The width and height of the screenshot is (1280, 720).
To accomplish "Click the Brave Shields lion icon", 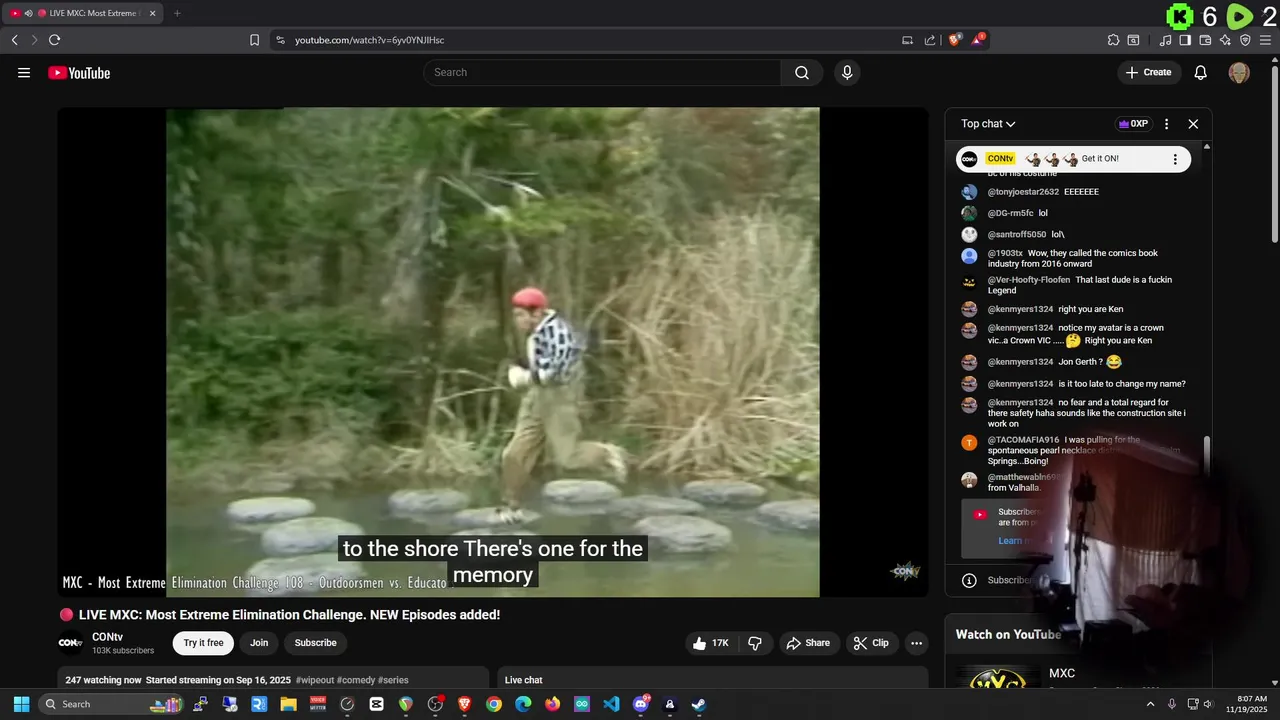I will (955, 40).
